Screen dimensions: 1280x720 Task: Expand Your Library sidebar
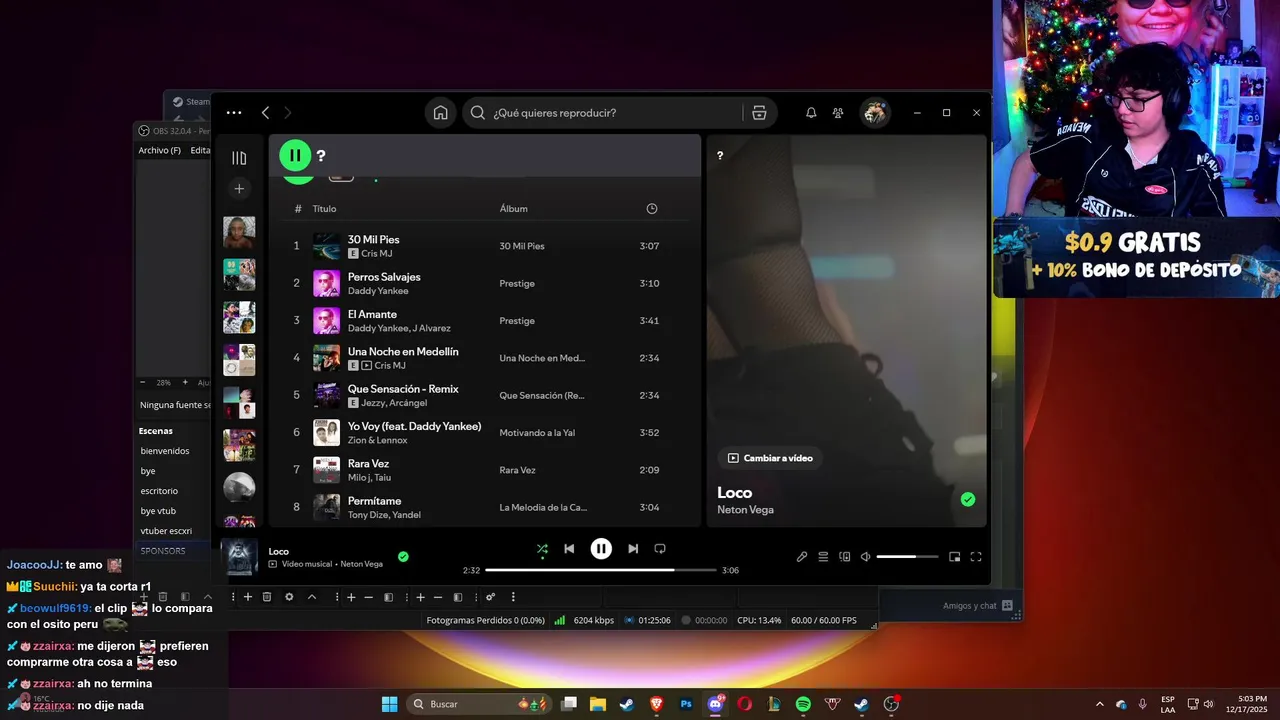pyautogui.click(x=239, y=158)
